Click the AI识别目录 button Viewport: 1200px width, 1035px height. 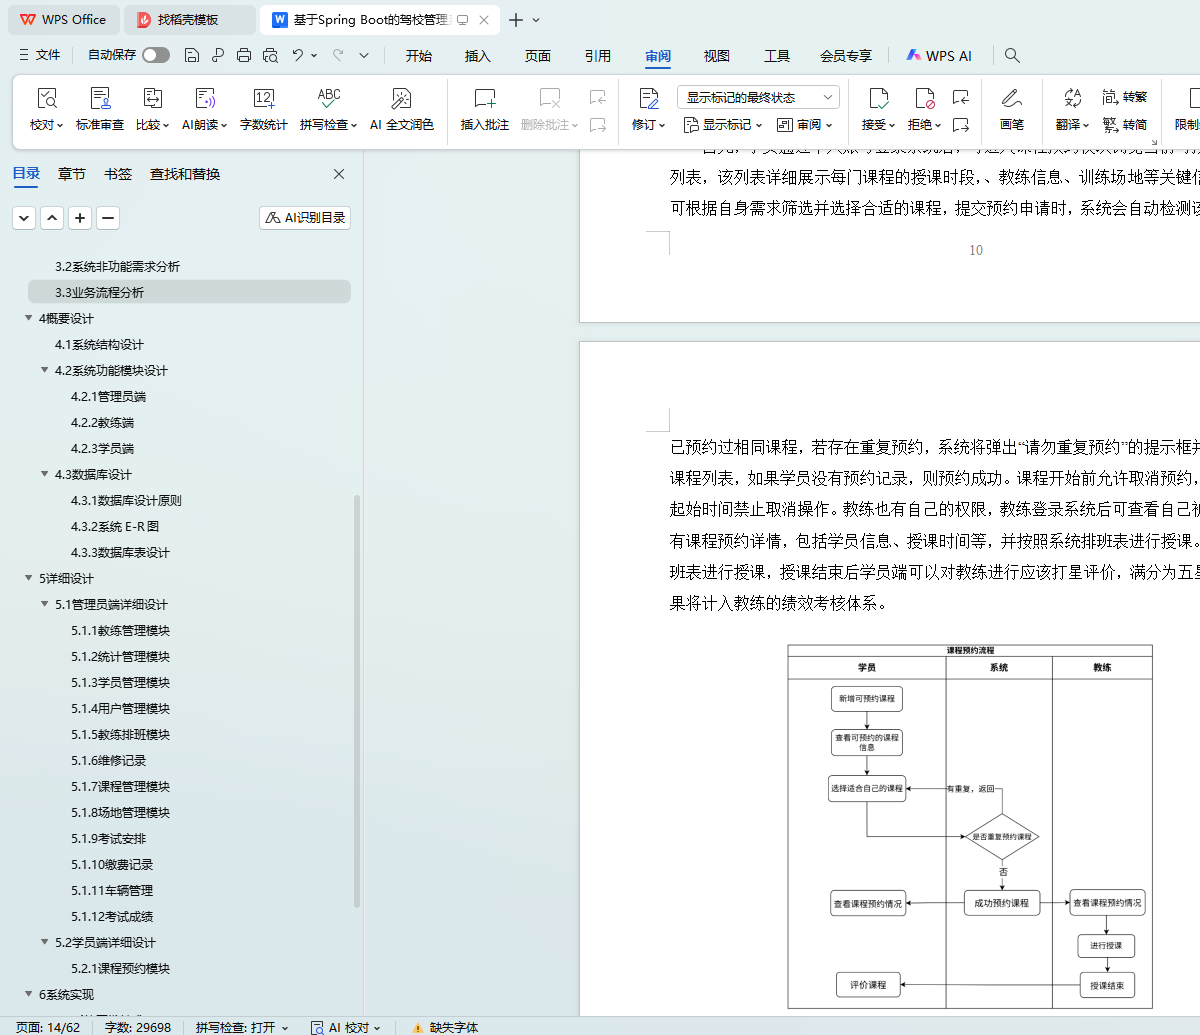click(x=305, y=218)
